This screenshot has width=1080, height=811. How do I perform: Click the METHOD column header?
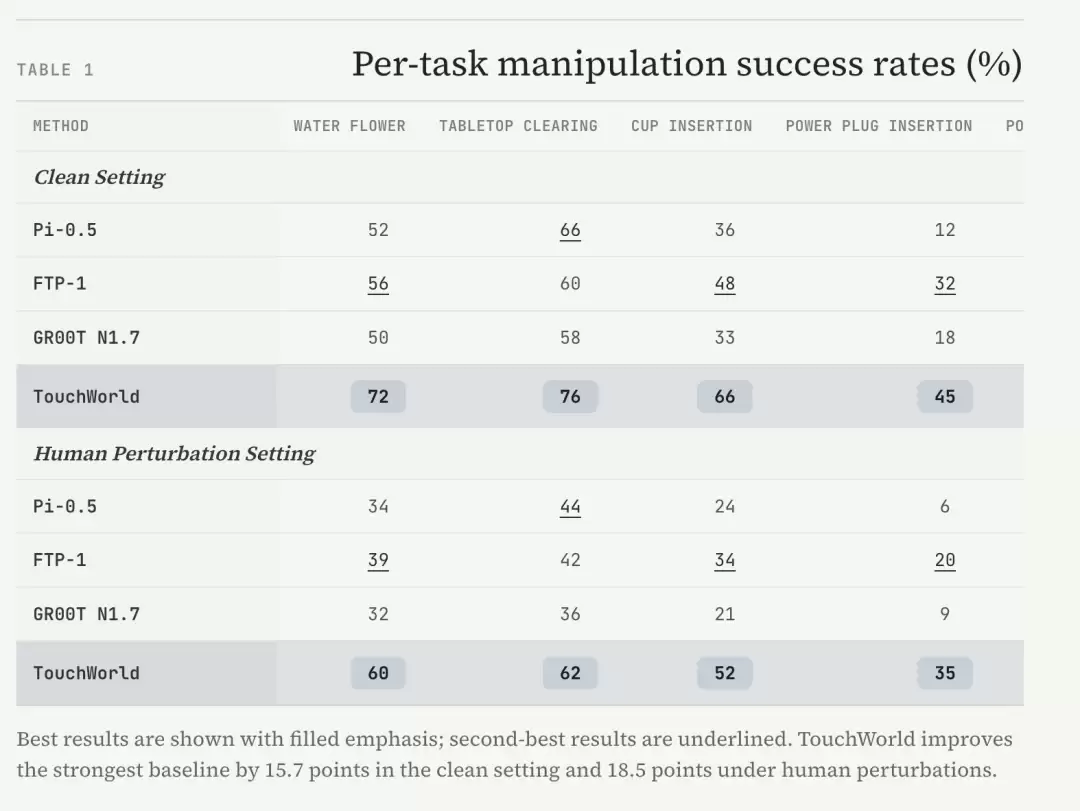click(x=61, y=126)
